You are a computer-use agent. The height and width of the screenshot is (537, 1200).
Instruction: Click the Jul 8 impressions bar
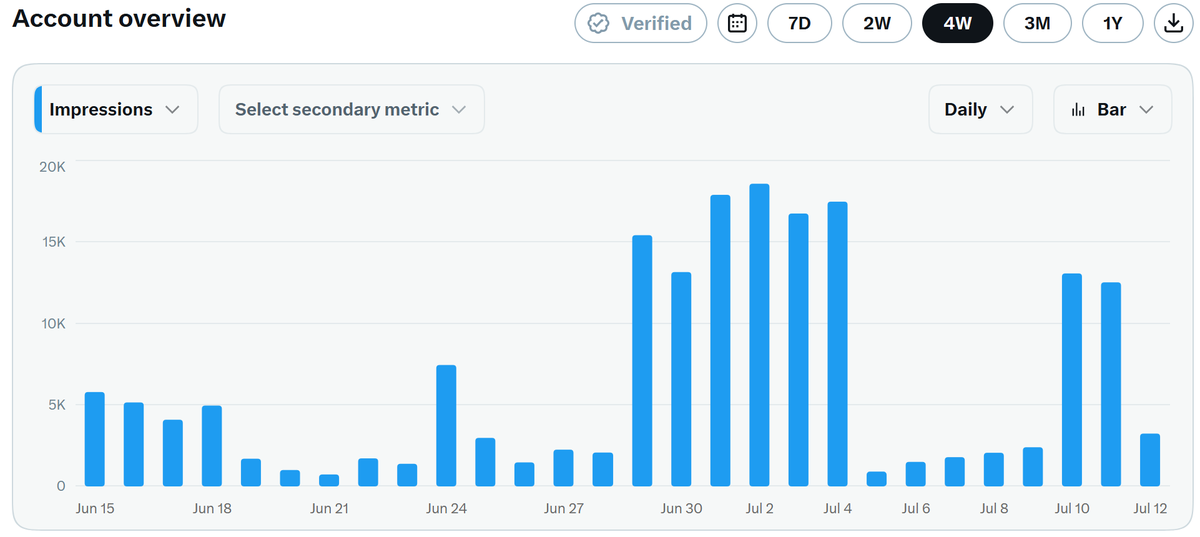tap(994, 470)
